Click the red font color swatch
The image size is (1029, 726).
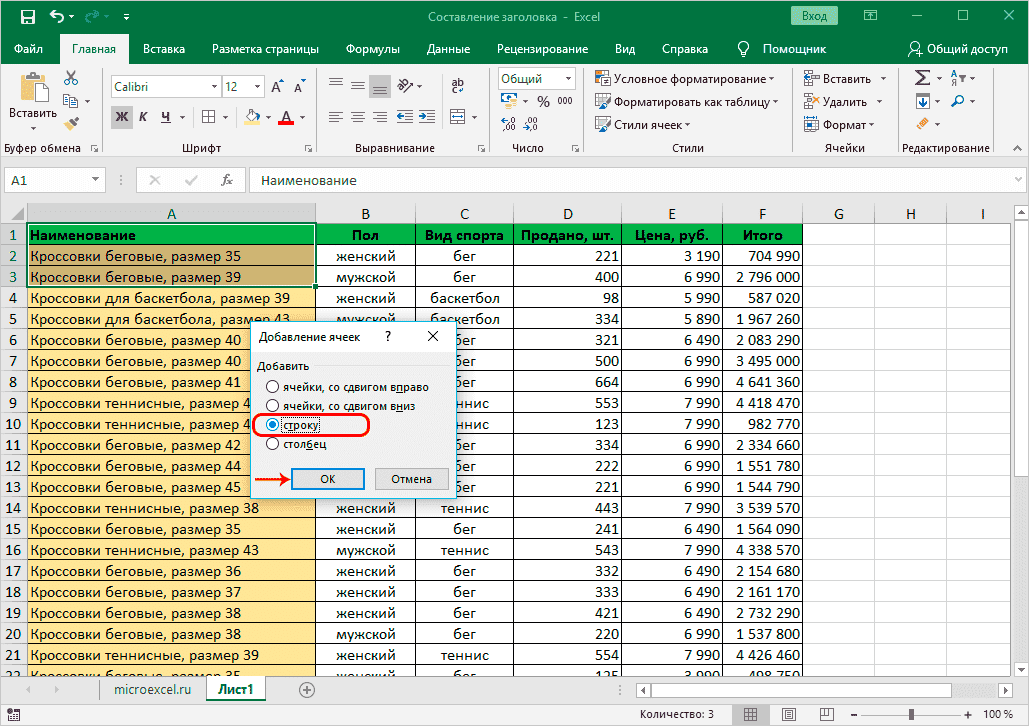click(285, 117)
